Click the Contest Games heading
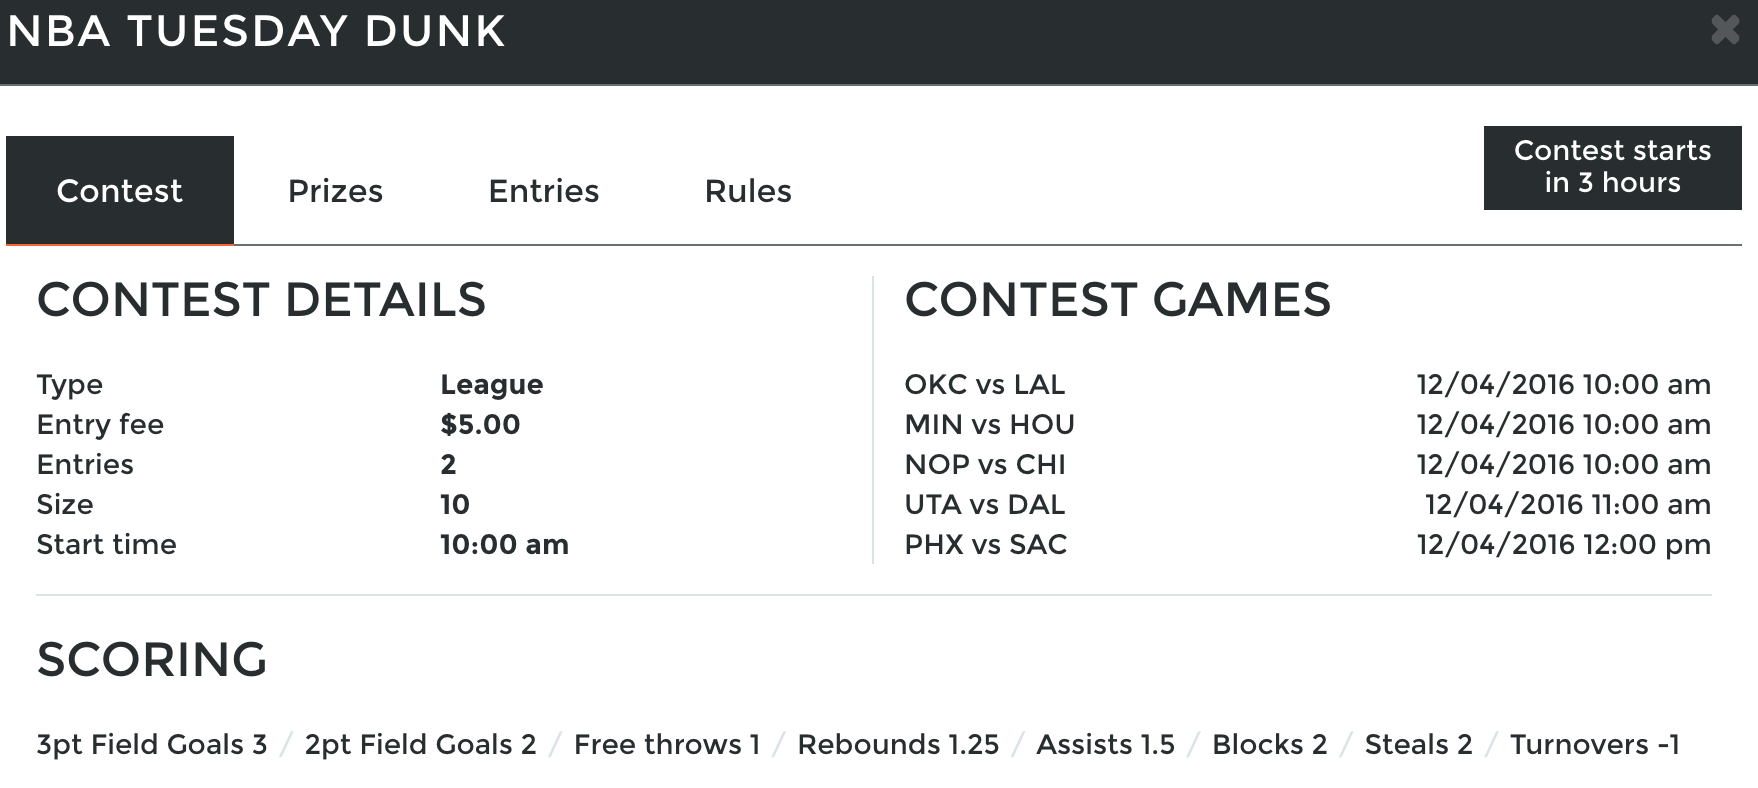1758x788 pixels. [1118, 299]
